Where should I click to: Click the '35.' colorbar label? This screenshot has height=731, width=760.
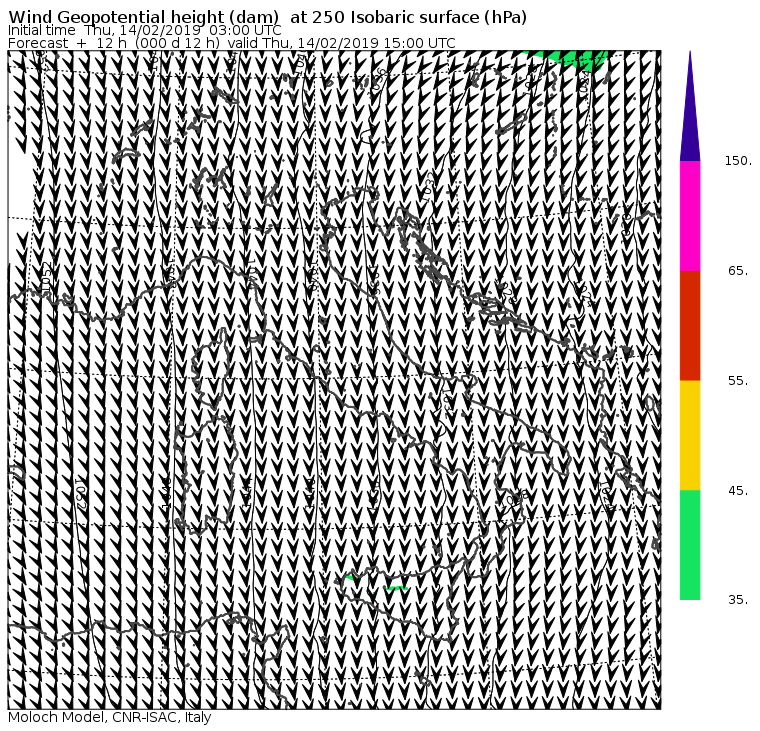[x=738, y=600]
